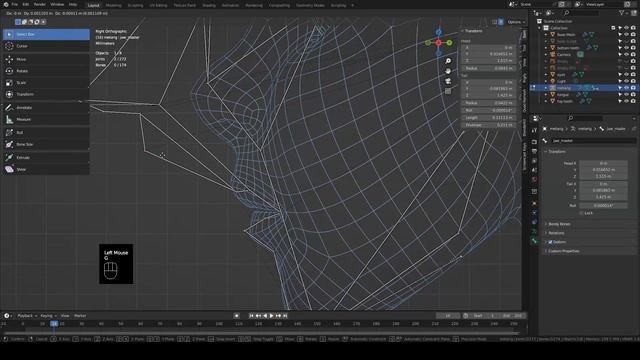Toggle eye visibility for tongue row
This screenshot has width=640, height=360.
(627, 95)
